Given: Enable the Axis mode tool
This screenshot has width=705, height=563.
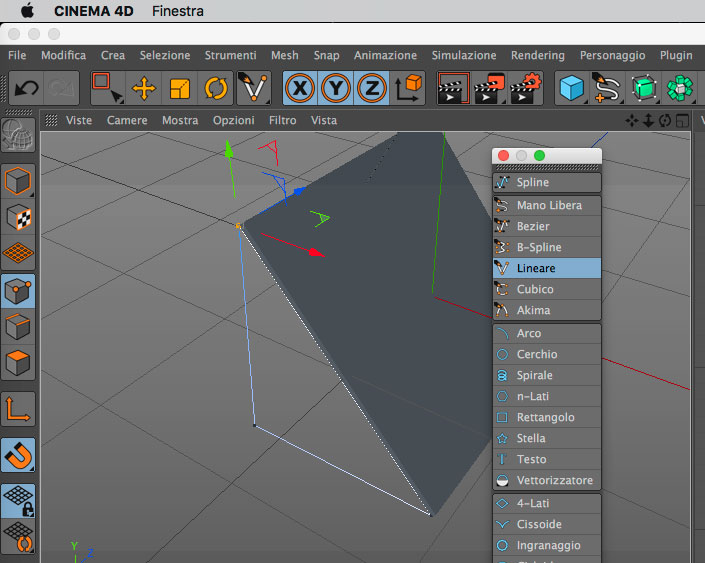Looking at the screenshot, I should [x=18, y=409].
